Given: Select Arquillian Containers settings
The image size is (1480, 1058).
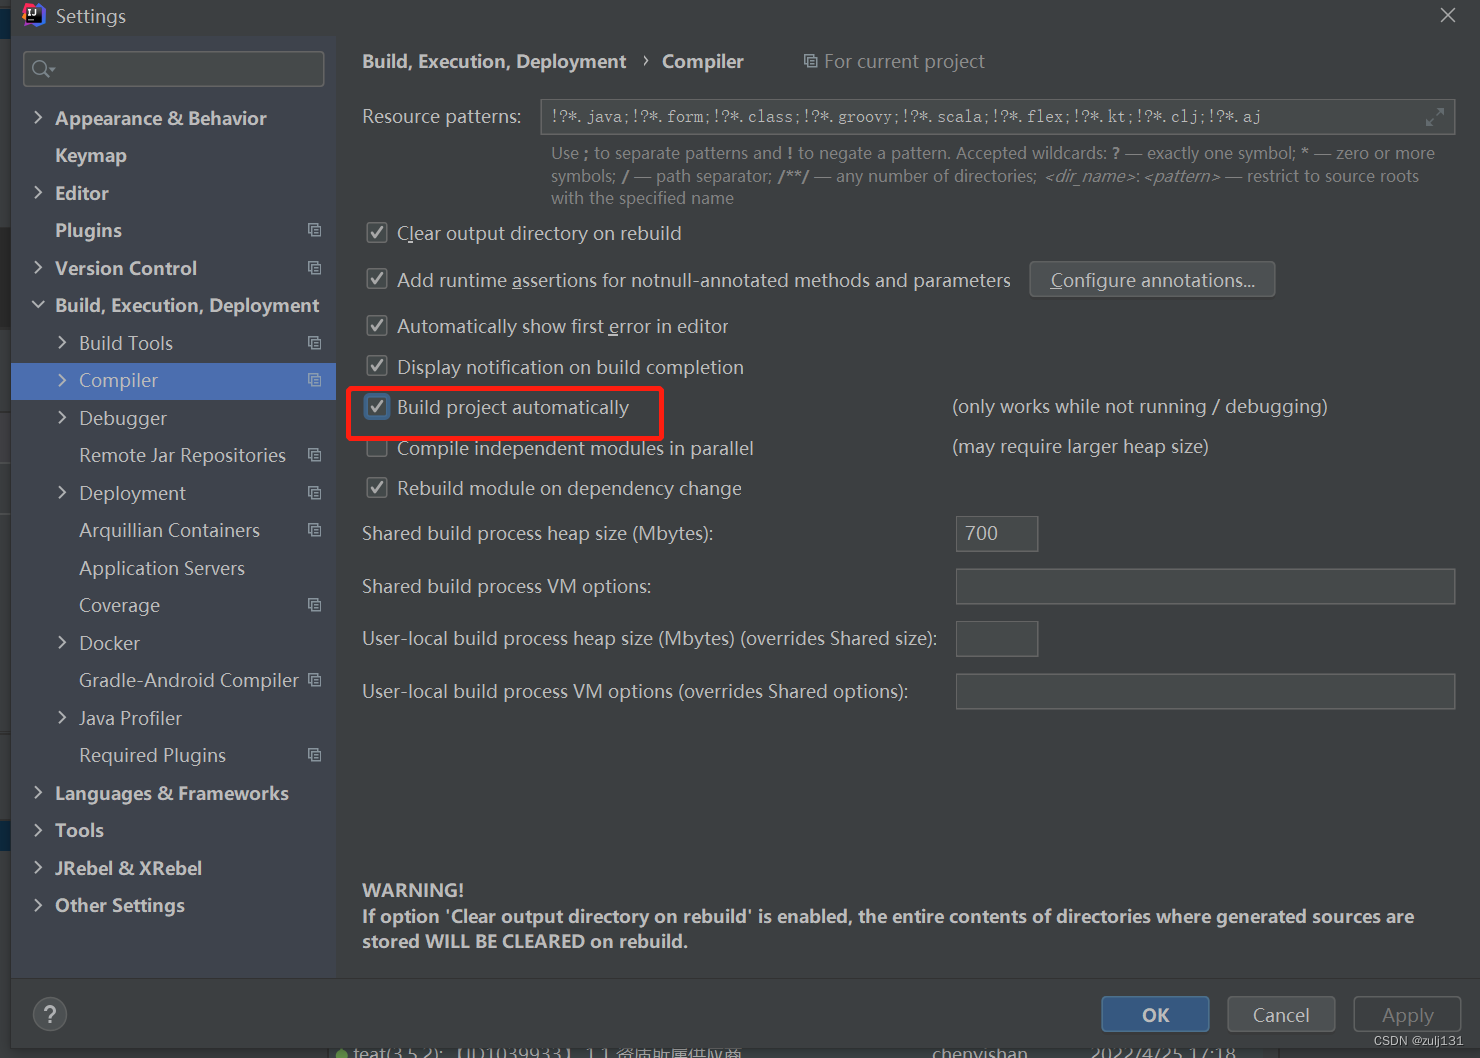Looking at the screenshot, I should point(169,530).
